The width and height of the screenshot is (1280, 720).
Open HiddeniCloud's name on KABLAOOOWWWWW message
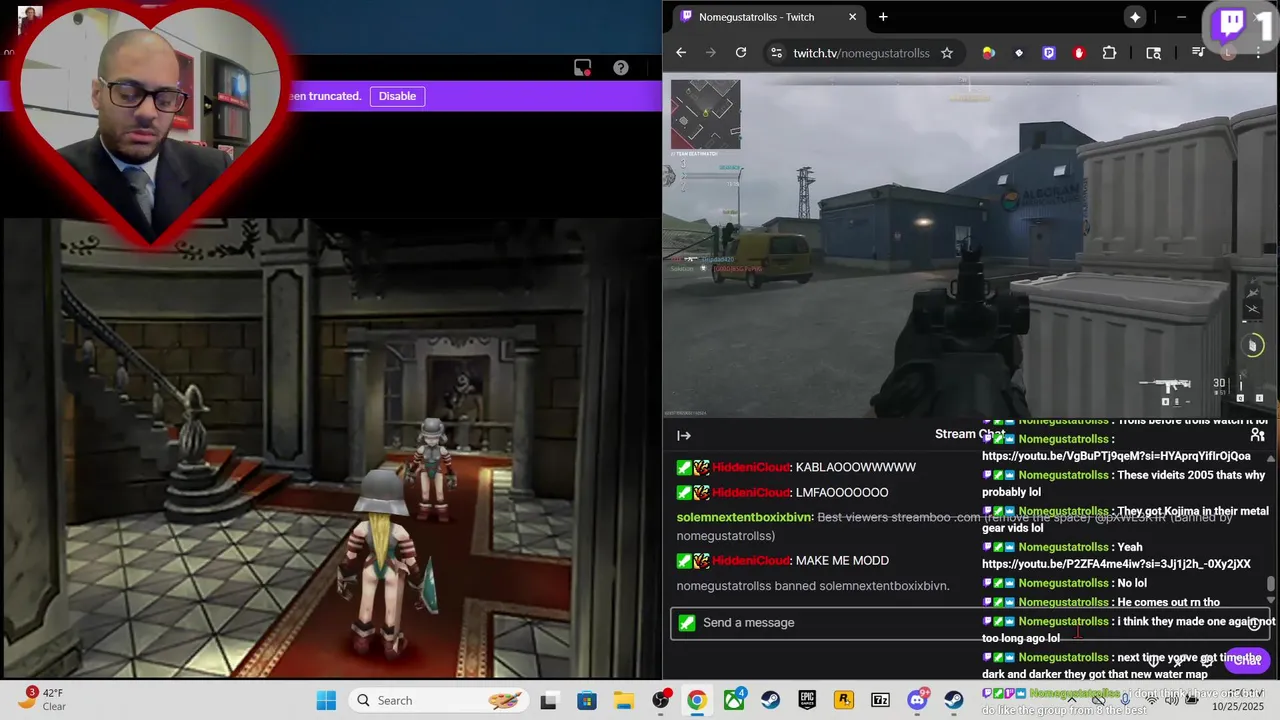(751, 467)
